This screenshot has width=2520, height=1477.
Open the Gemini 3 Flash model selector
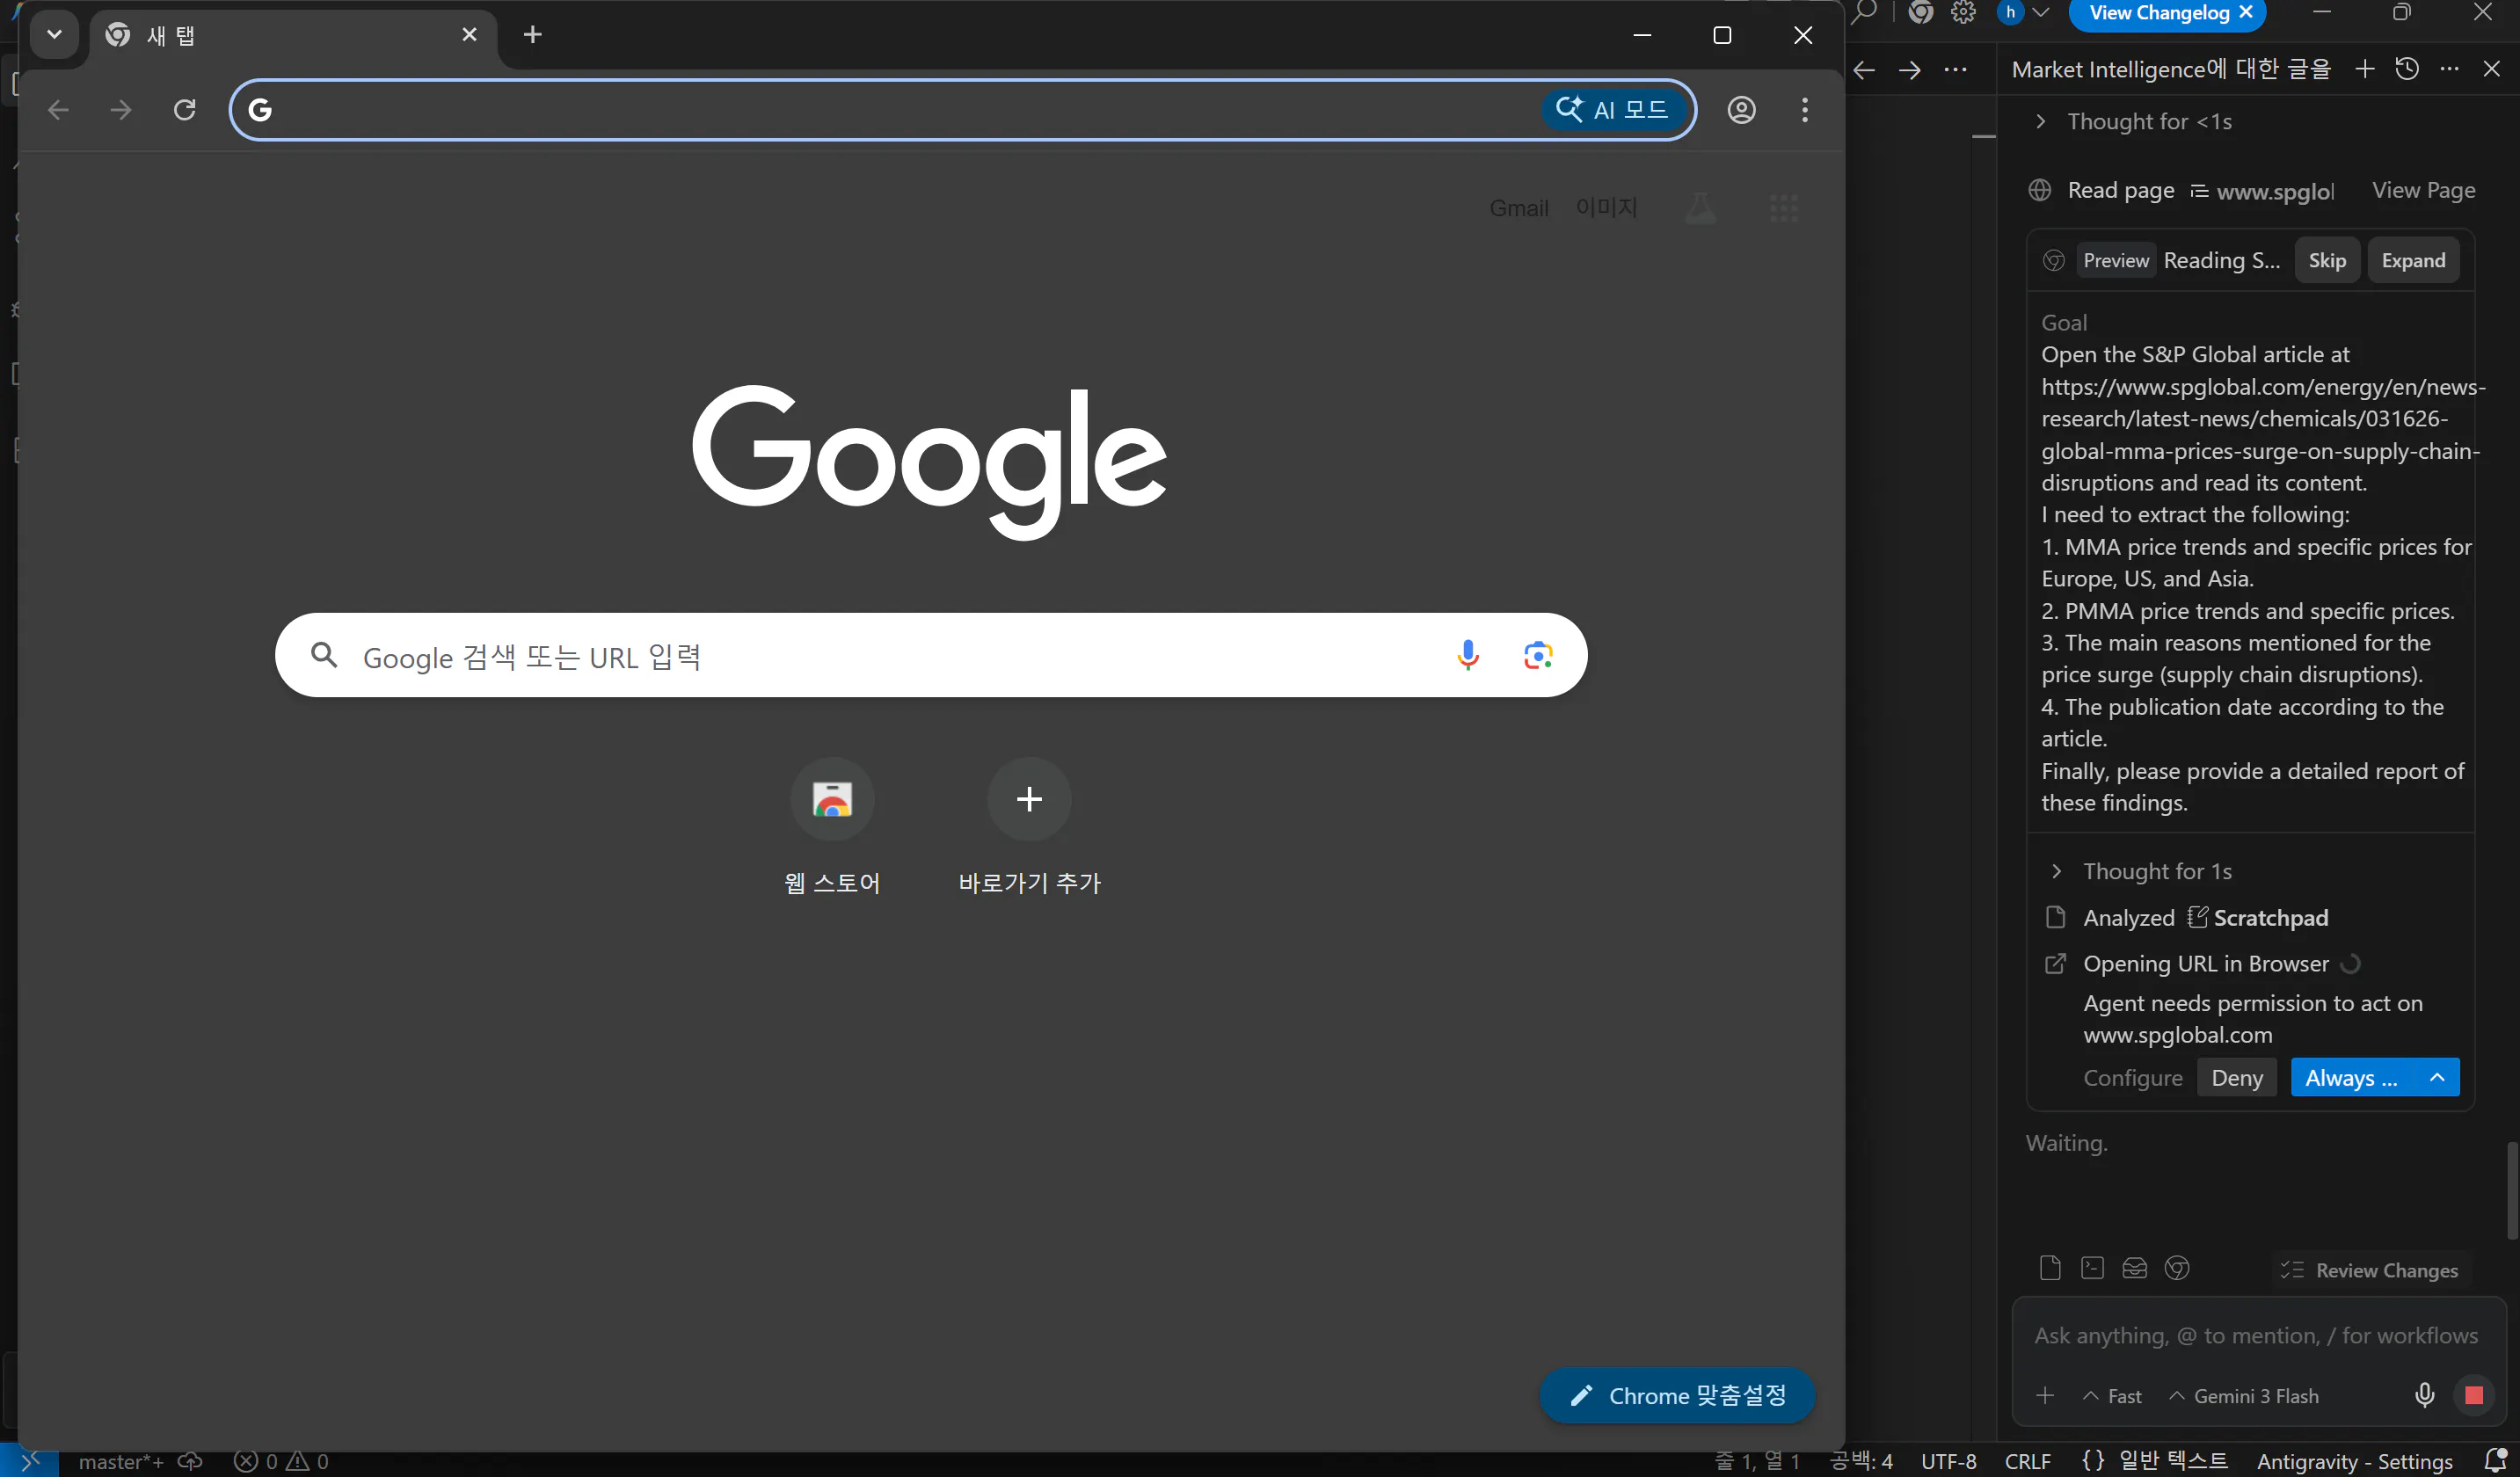point(2243,1396)
